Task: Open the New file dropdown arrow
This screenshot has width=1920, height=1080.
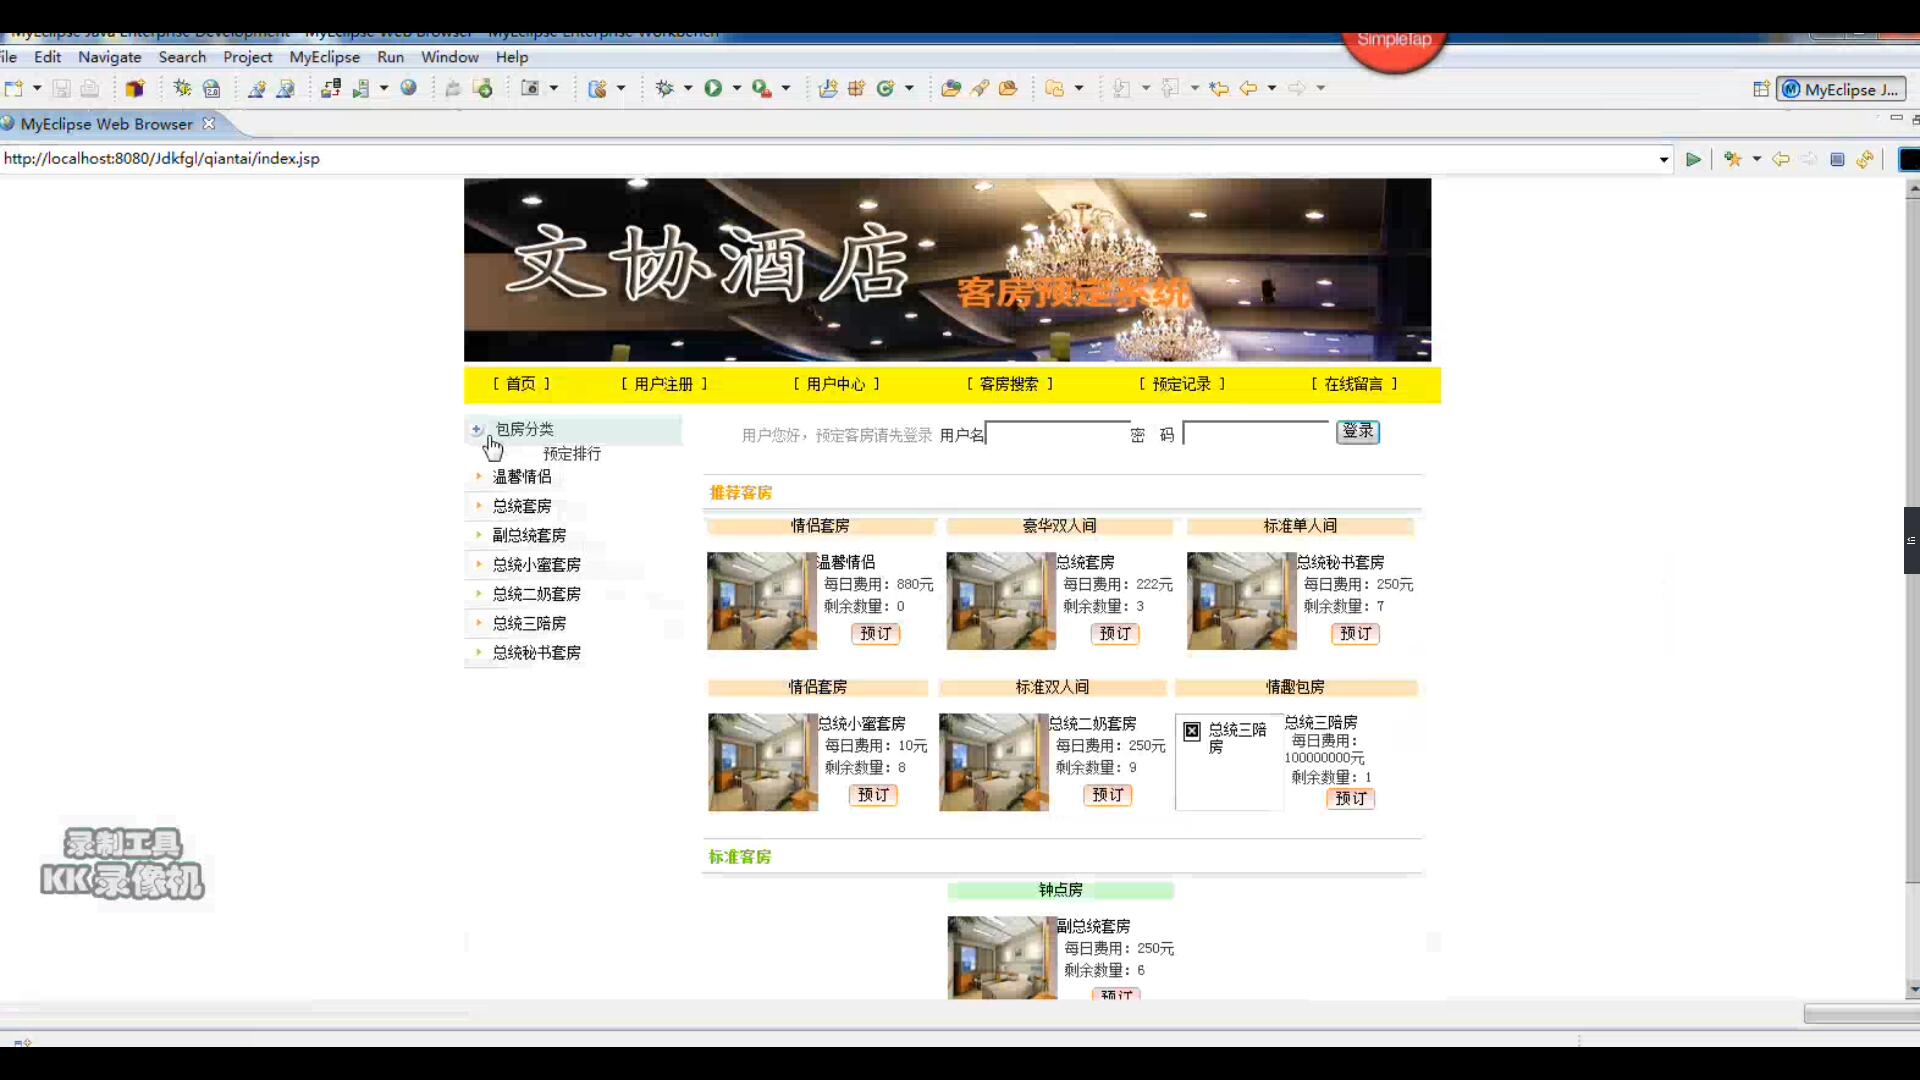Action: tap(37, 88)
